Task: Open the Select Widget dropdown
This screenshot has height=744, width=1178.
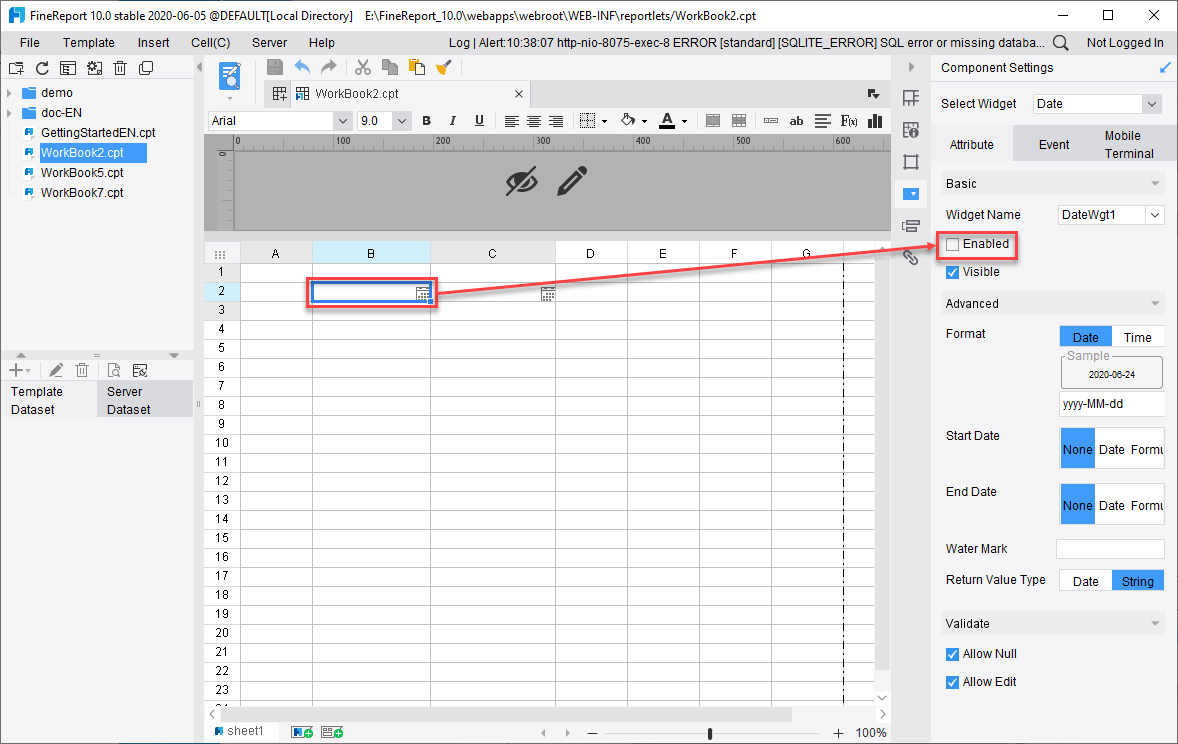Action: (1152, 104)
